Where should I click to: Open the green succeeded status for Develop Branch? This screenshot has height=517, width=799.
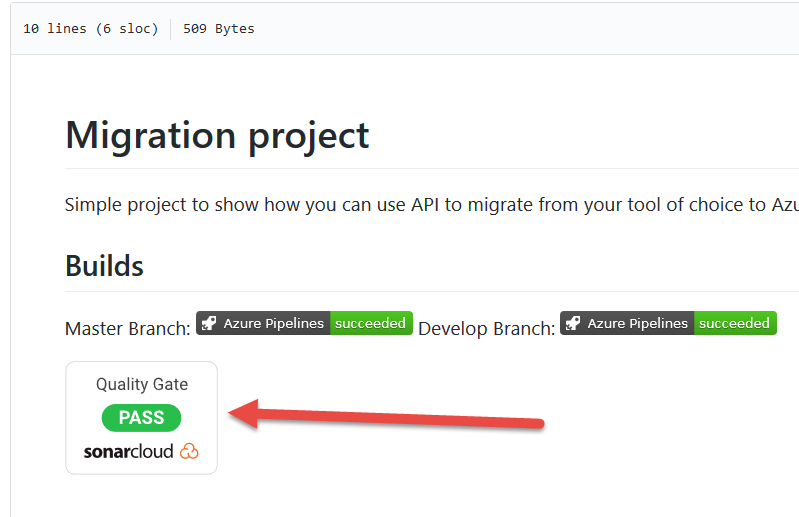click(735, 323)
